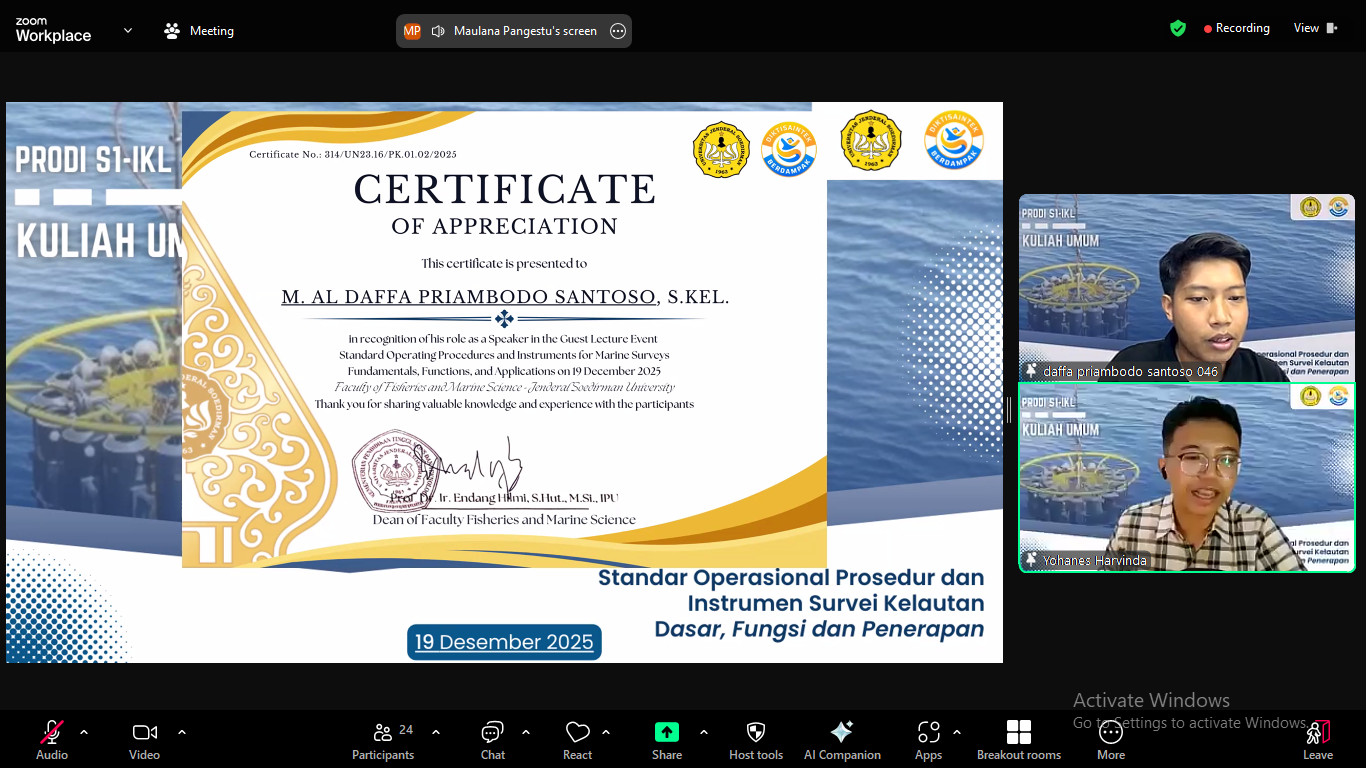The width and height of the screenshot is (1366, 768).
Task: Click the green encryption shield icon
Action: [x=1178, y=28]
